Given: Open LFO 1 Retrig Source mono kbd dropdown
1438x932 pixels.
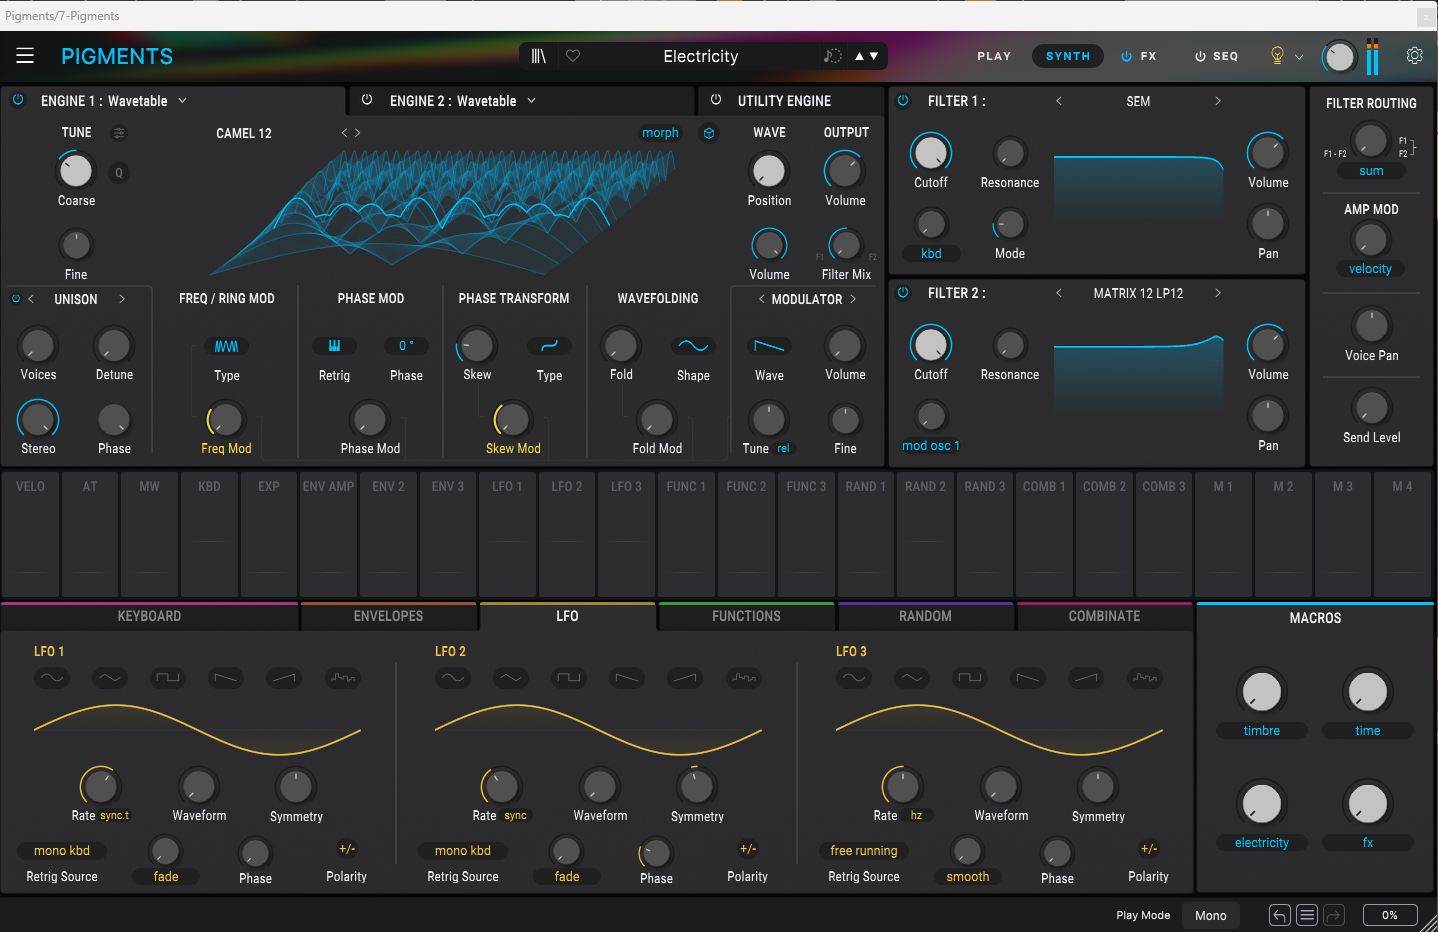Looking at the screenshot, I should pos(62,851).
